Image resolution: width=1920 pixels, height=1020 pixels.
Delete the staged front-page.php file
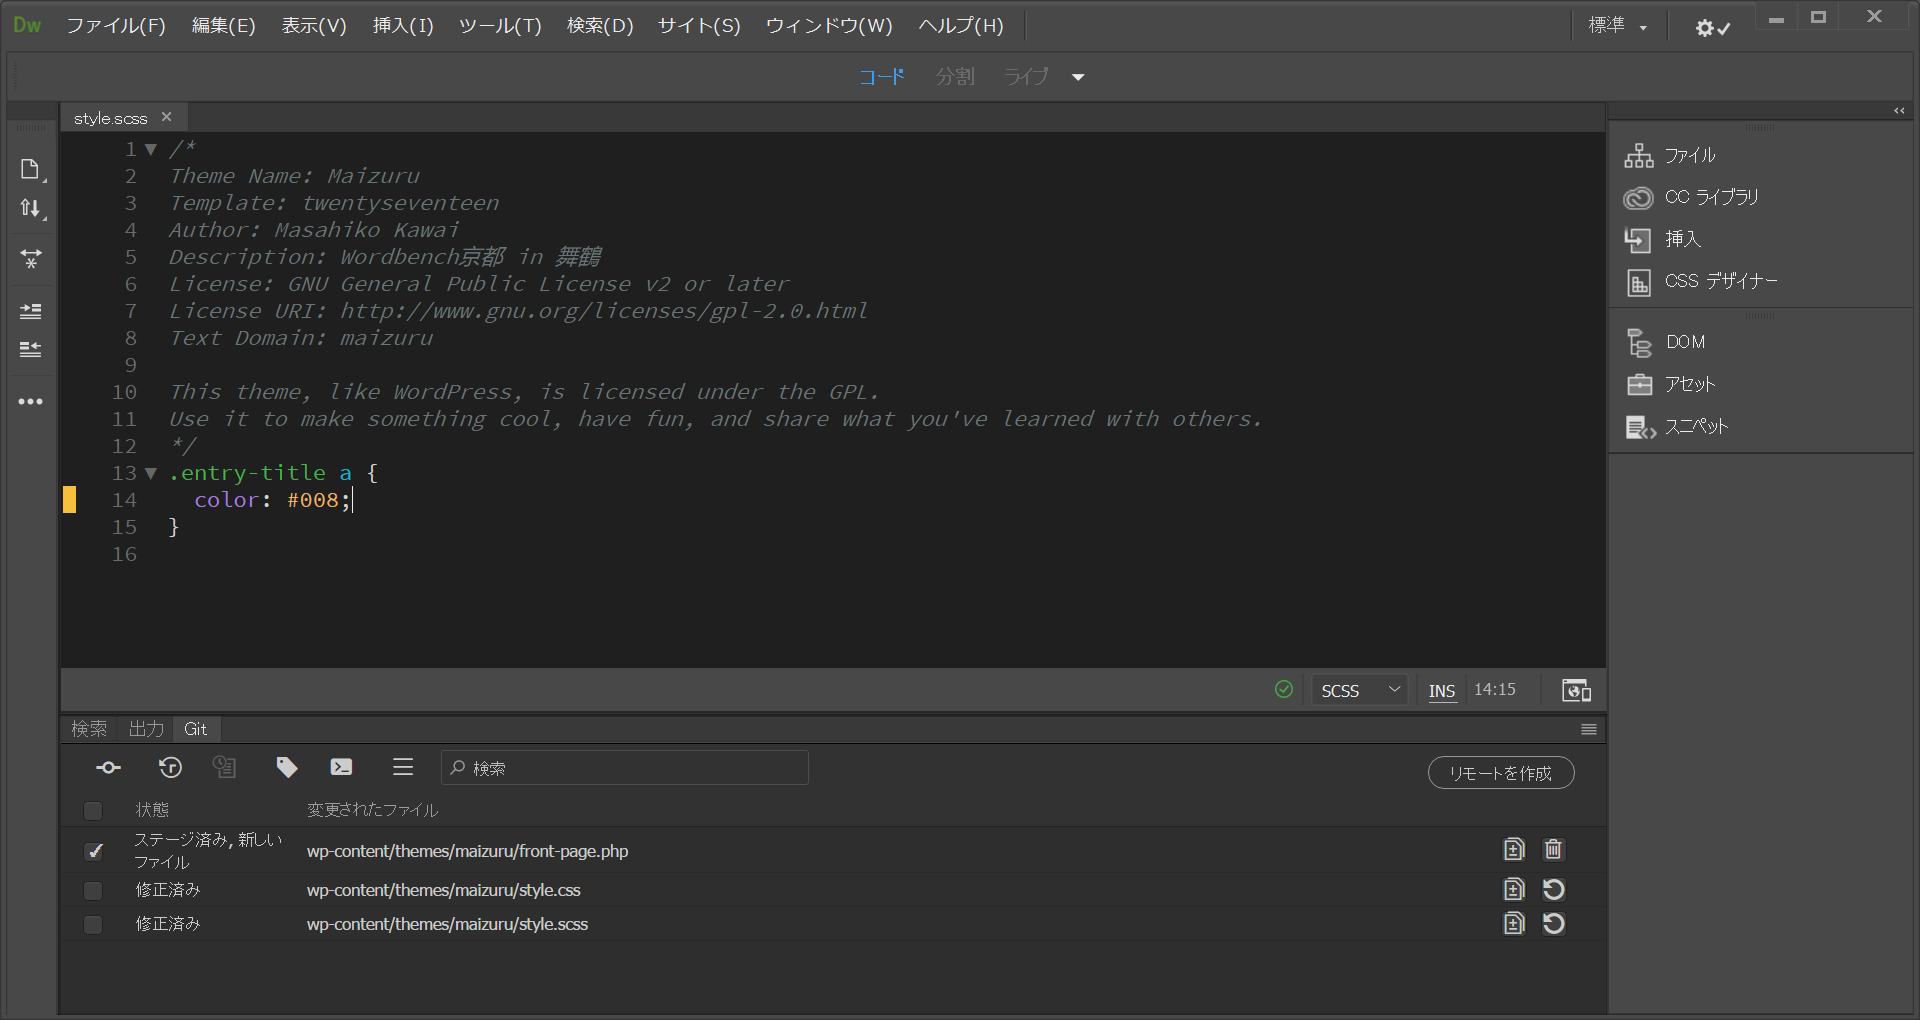tap(1553, 849)
